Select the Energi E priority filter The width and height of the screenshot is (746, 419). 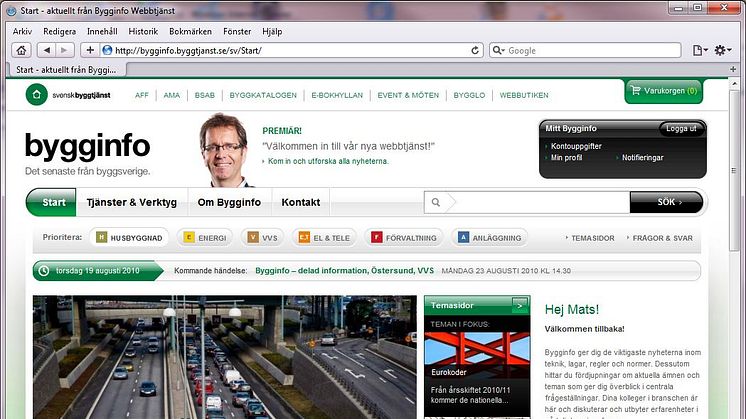coord(205,237)
